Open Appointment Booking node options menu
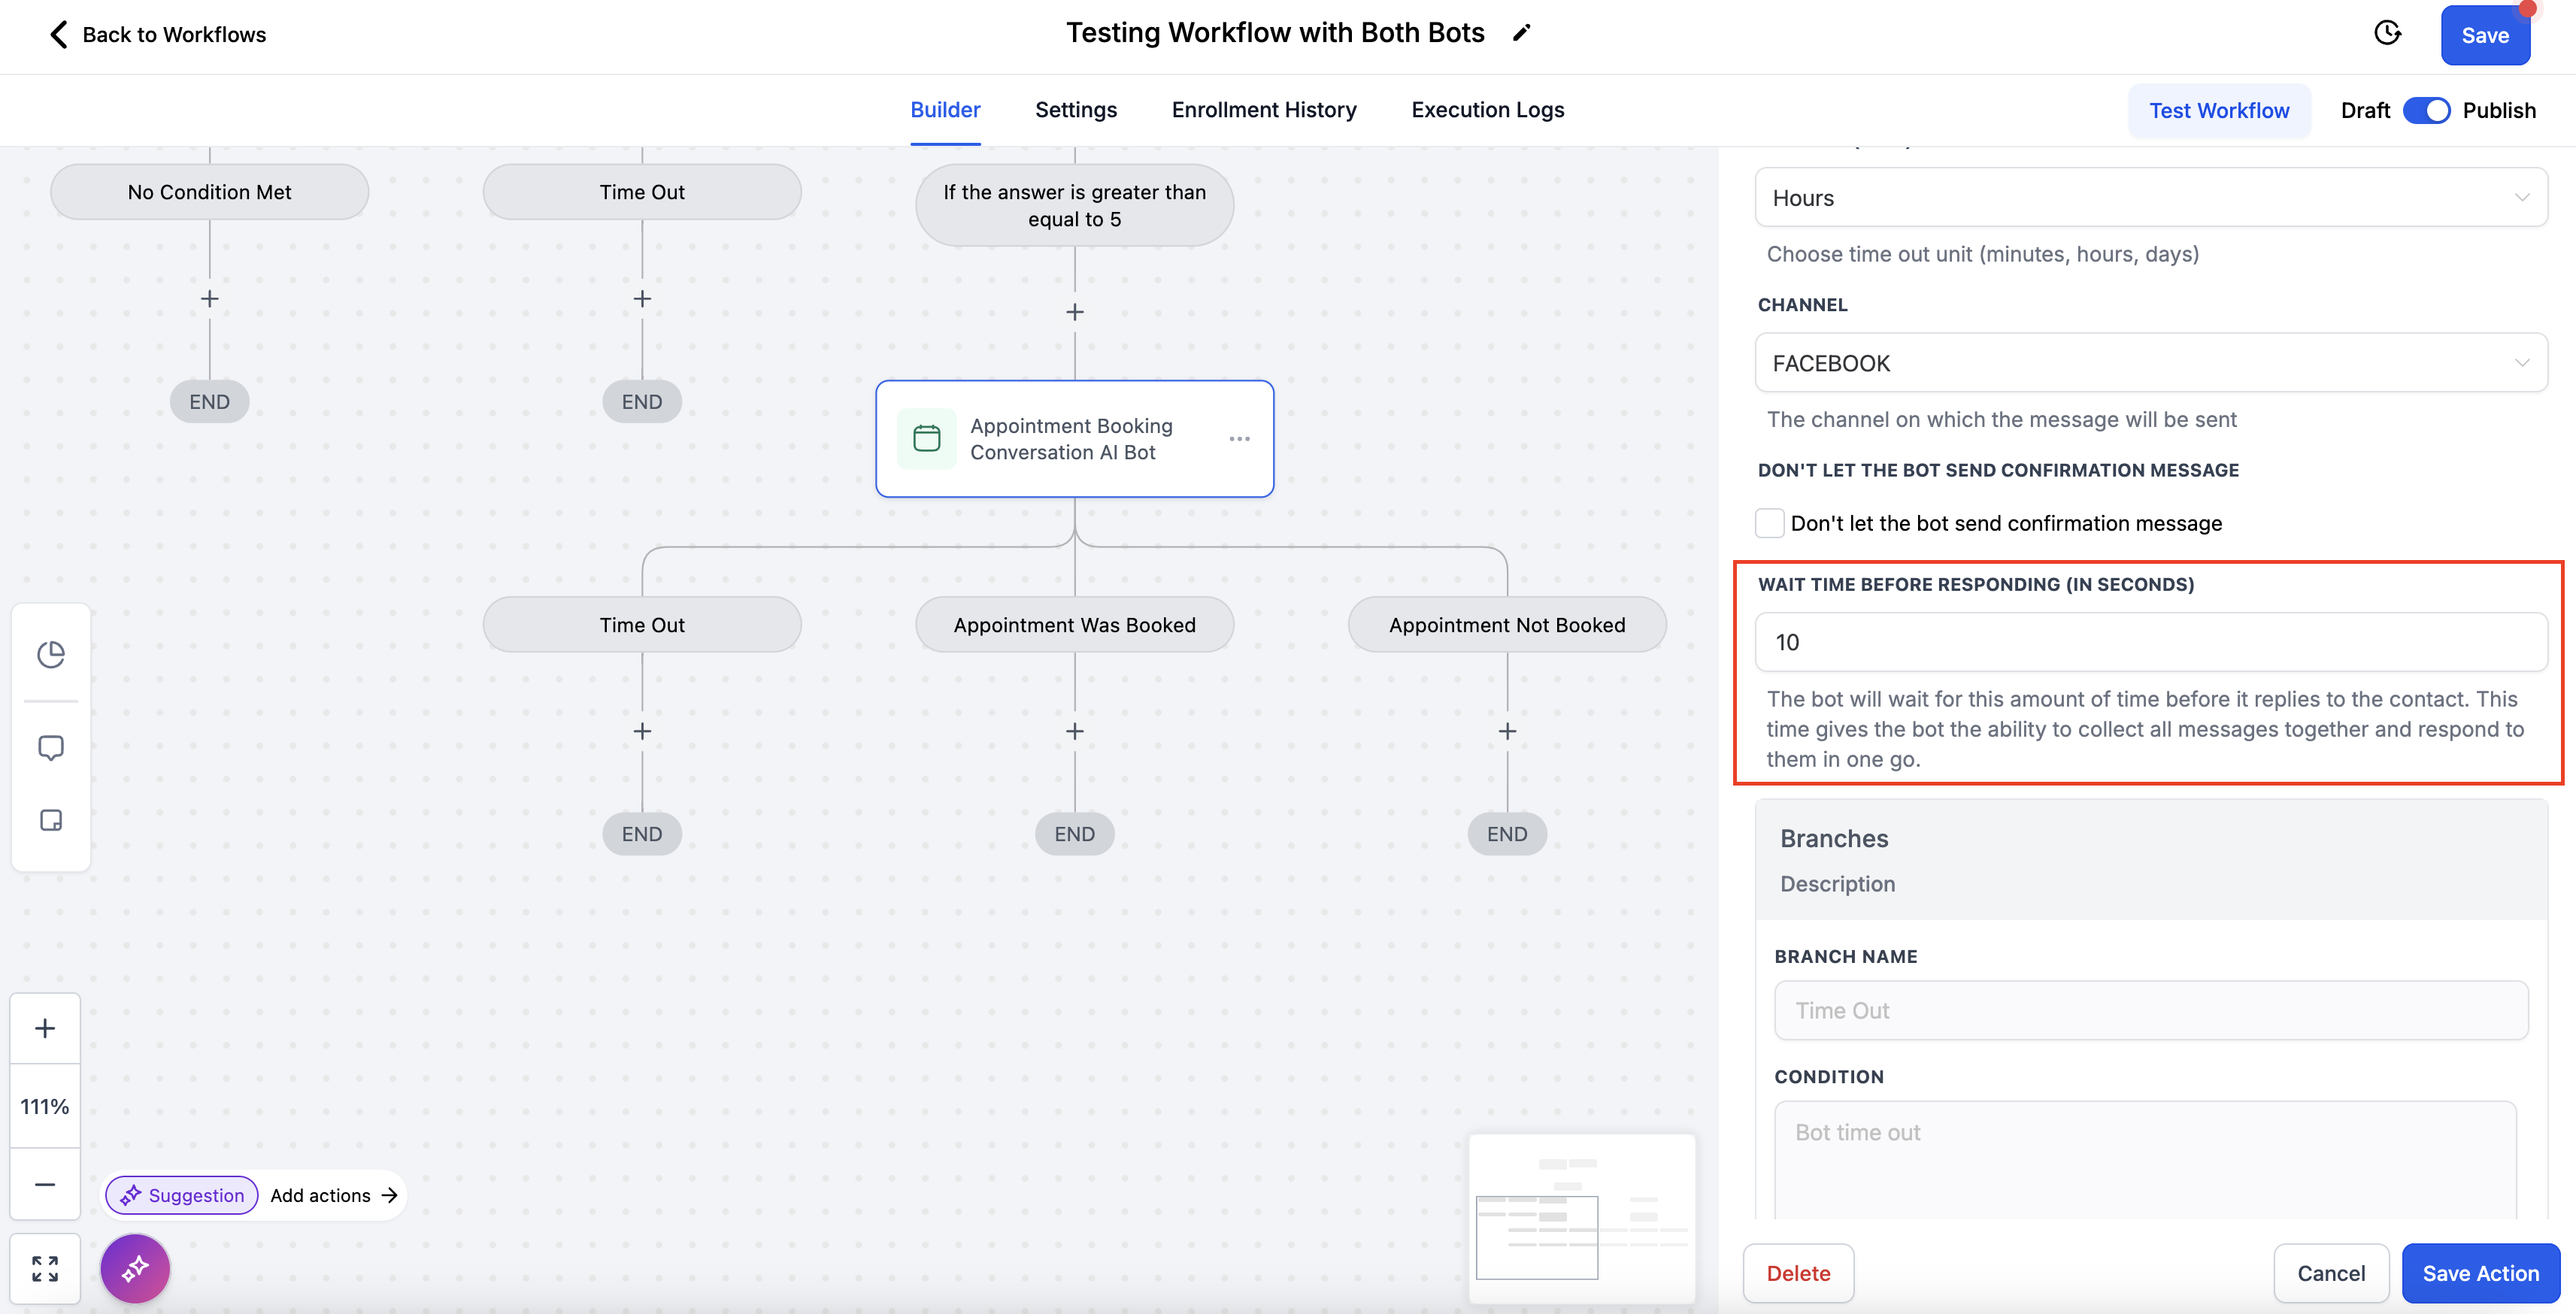The image size is (2576, 1314). [x=1239, y=439]
